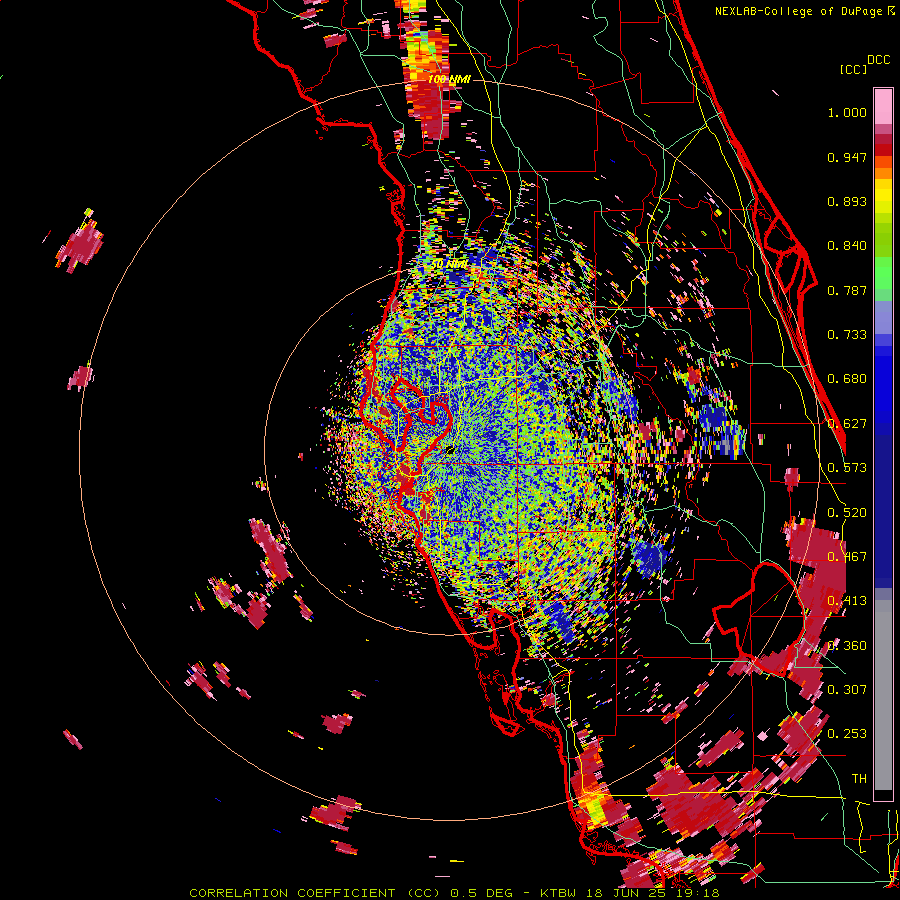Click the 50 NMI range ring label
This screenshot has width=900, height=900.
tap(449, 264)
